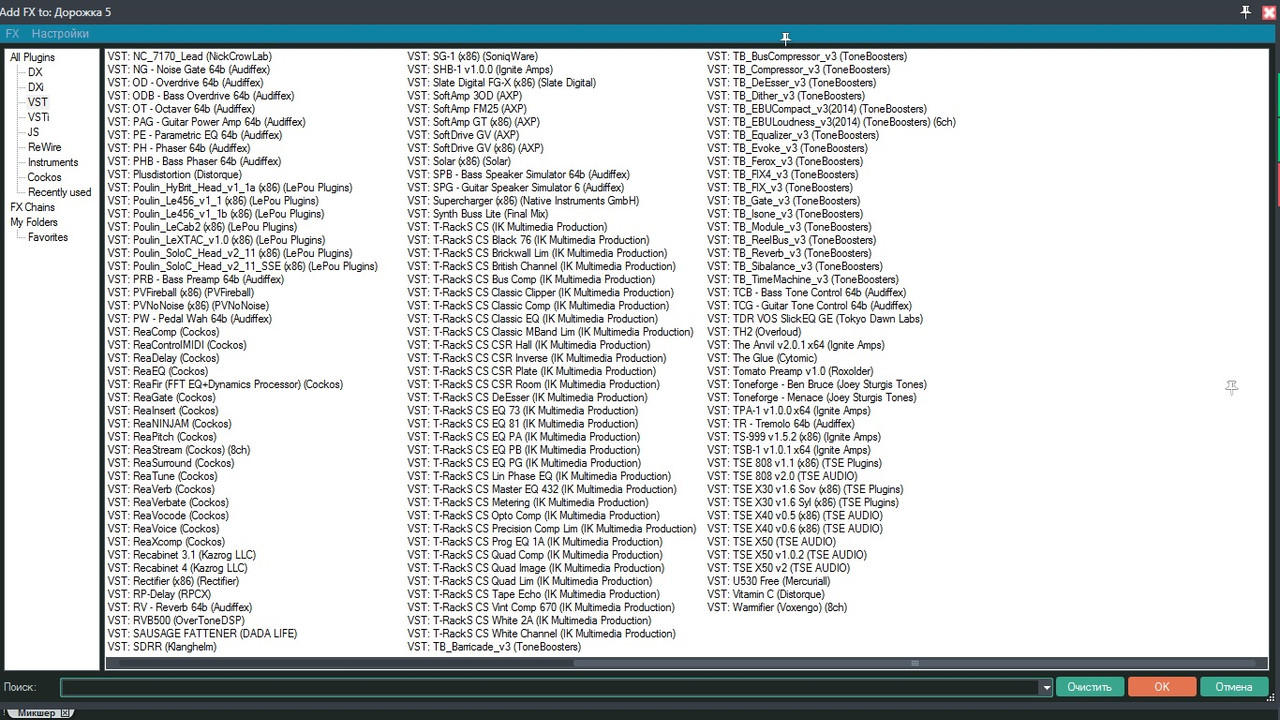
Task: Select the DXi plugin category
Action: tap(36, 87)
